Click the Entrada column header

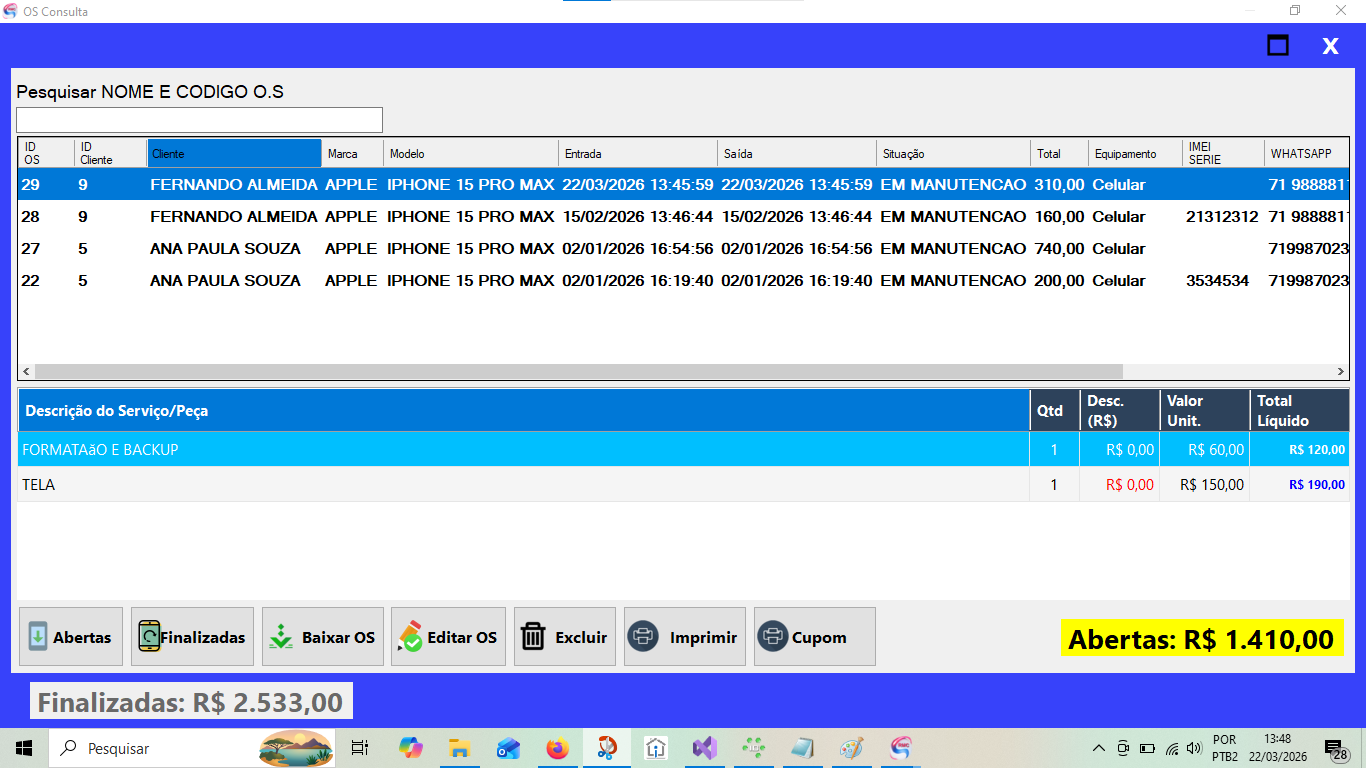coord(637,154)
